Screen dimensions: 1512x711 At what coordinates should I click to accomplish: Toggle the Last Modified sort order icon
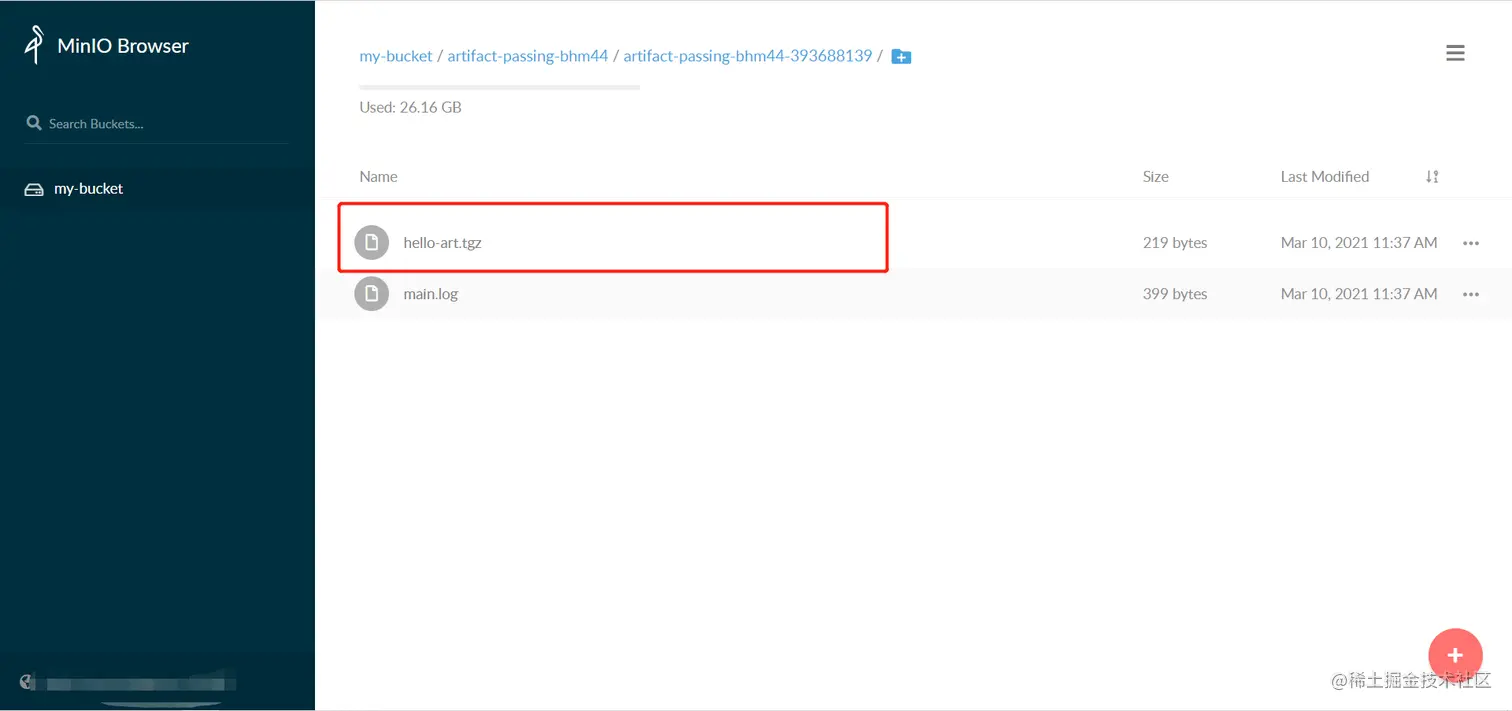1432,177
